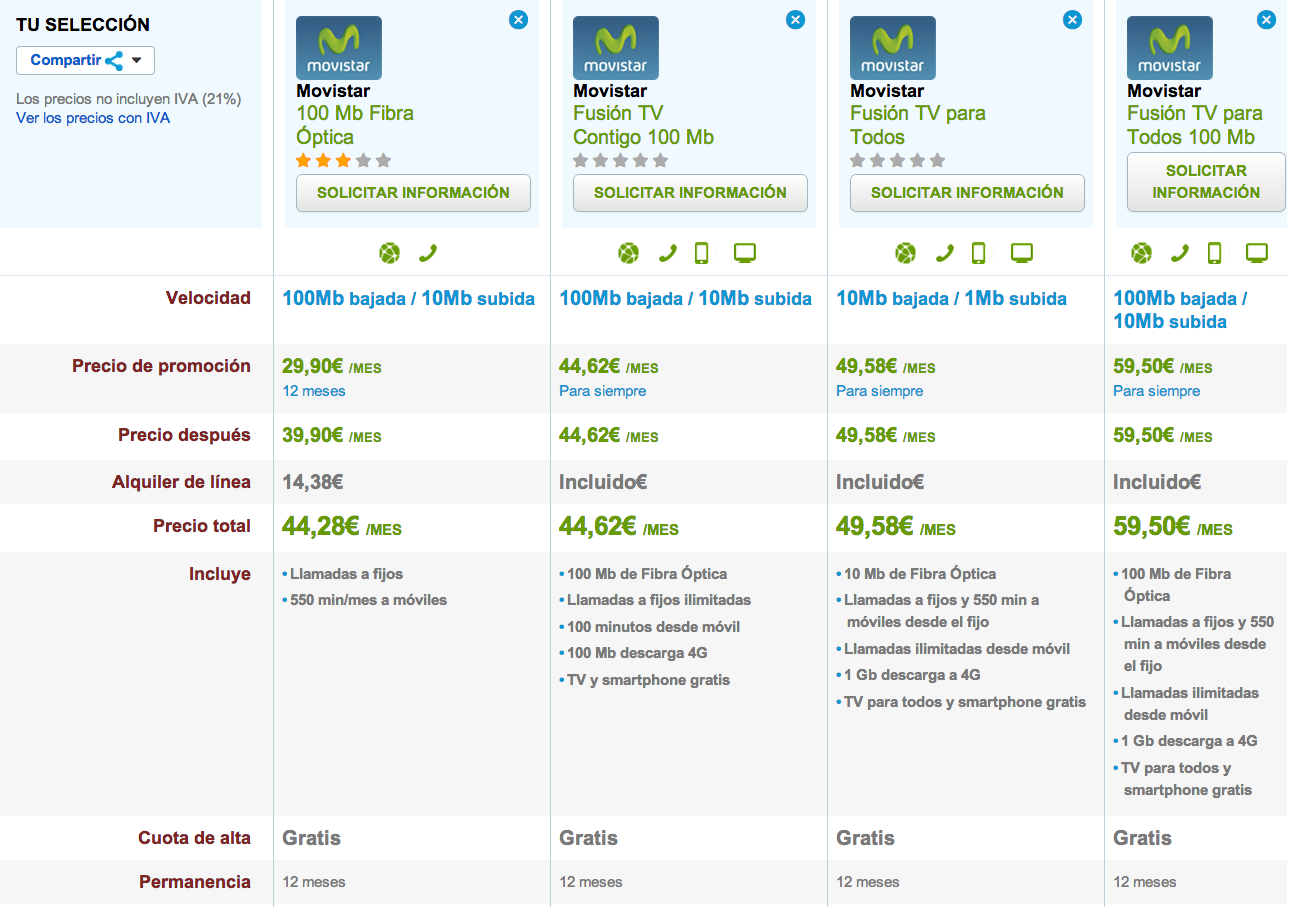
Task: Request information for Fusión TV Contigo 100 Mb
Action: tap(690, 193)
